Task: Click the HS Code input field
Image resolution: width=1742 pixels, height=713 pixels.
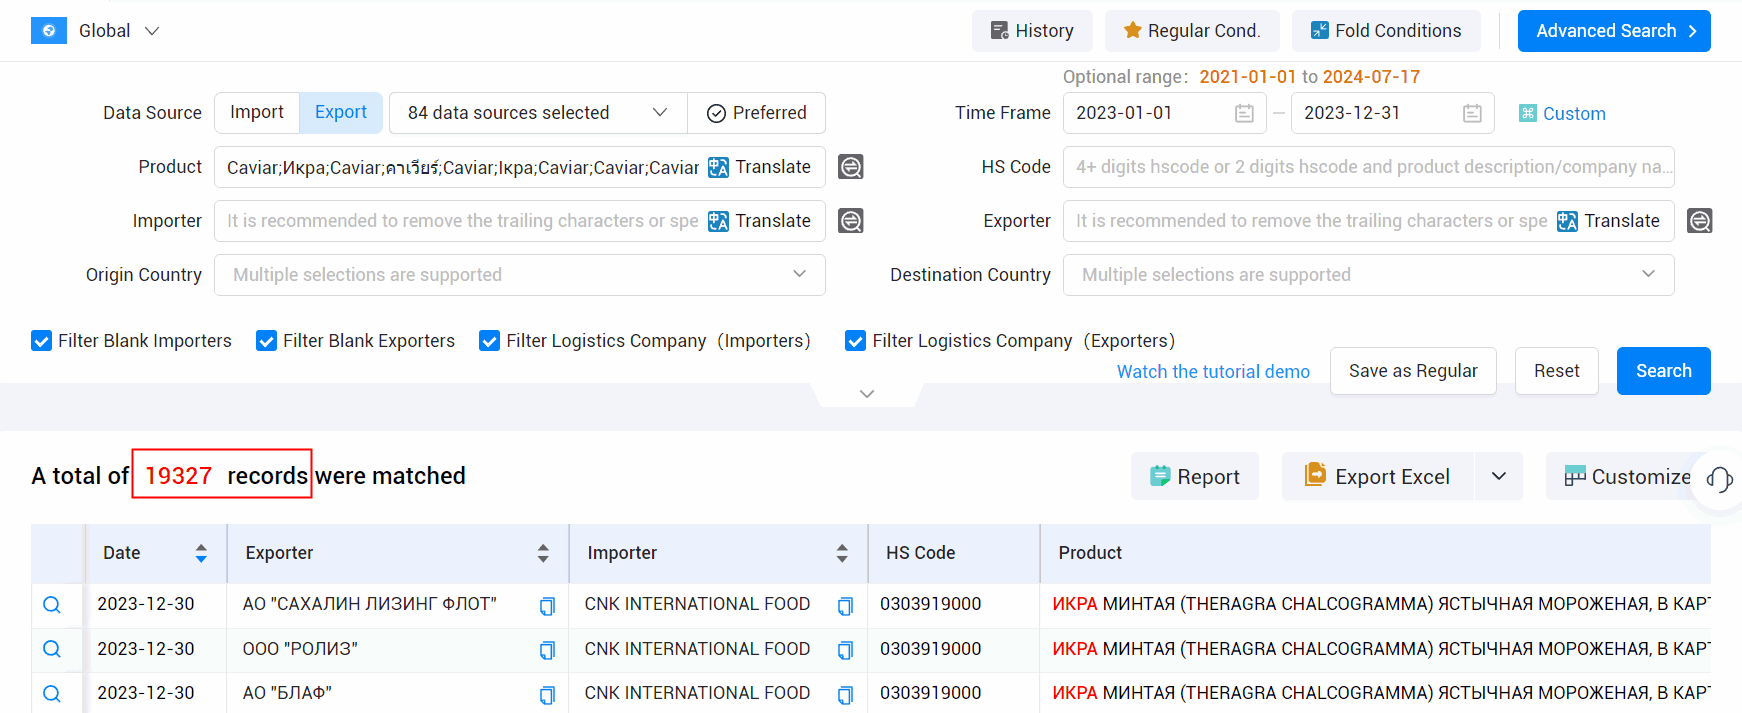Action: (x=1368, y=167)
